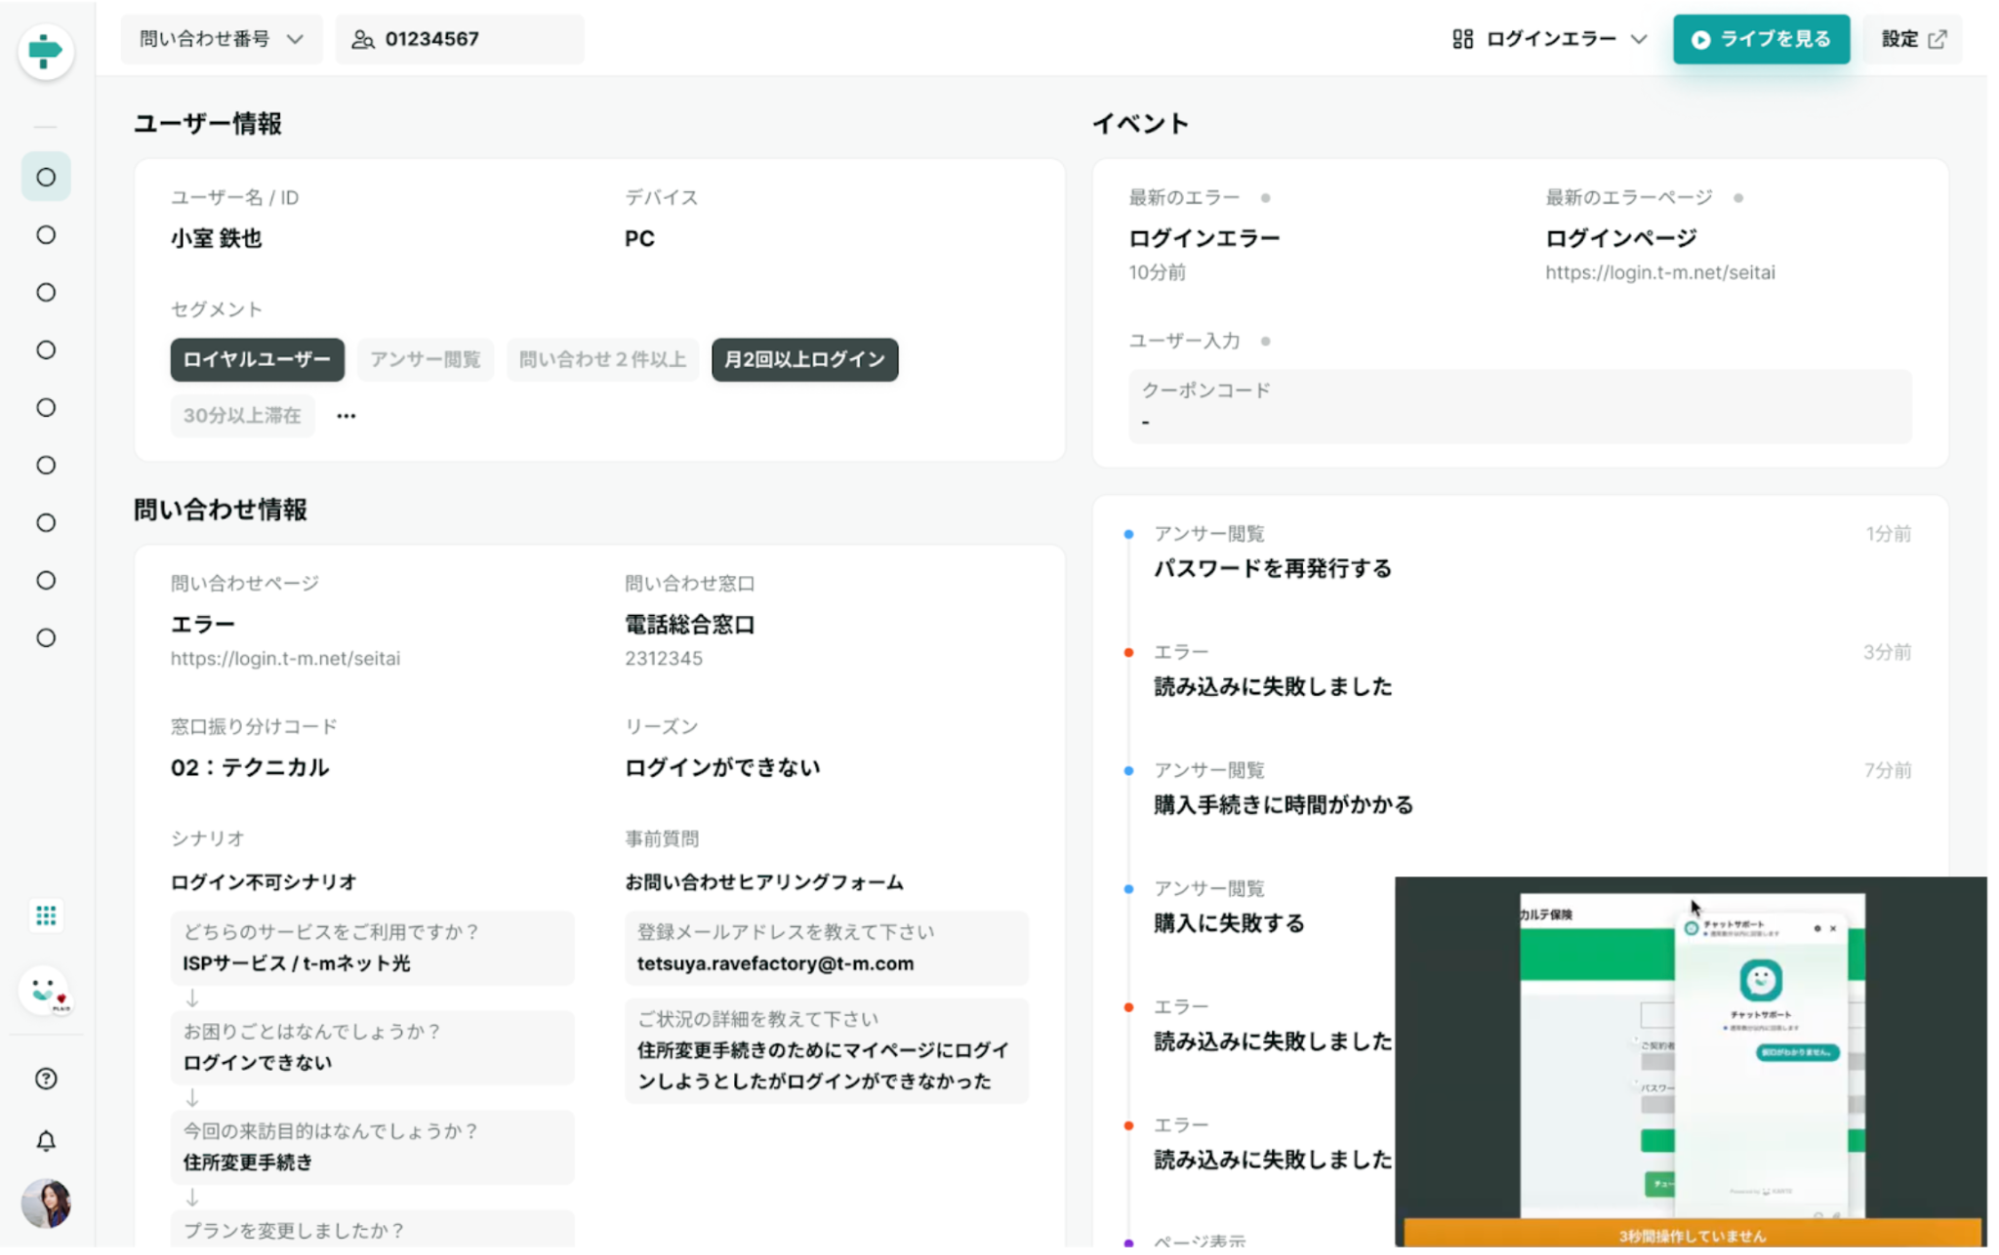1999x1255 pixels.
Task: Open the green grid apps icon
Action: tap(46, 915)
